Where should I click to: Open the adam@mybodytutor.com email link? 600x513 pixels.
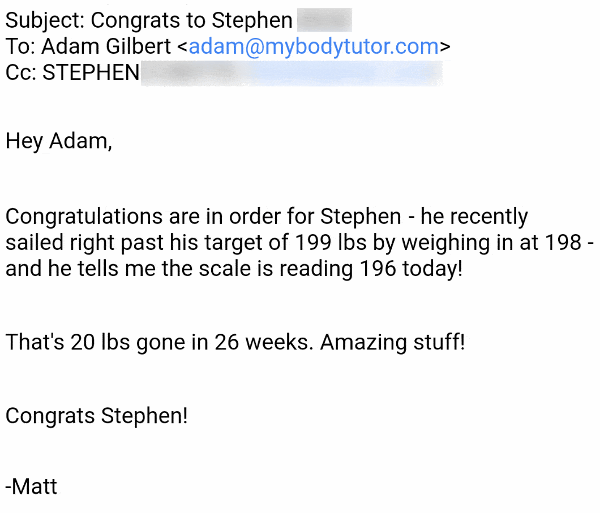click(314, 46)
